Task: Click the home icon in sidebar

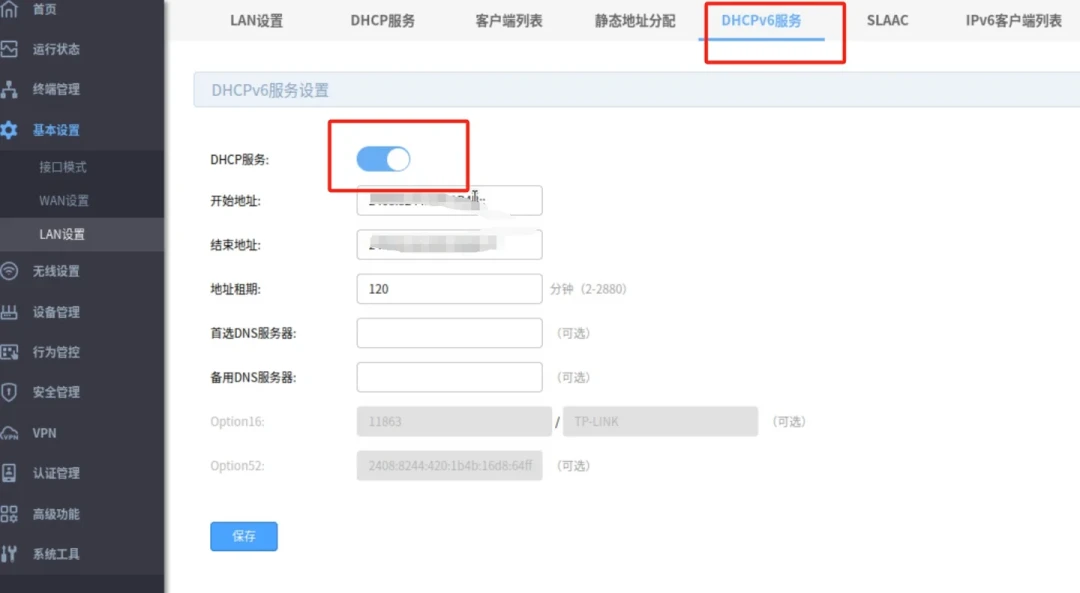Action: coord(8,8)
